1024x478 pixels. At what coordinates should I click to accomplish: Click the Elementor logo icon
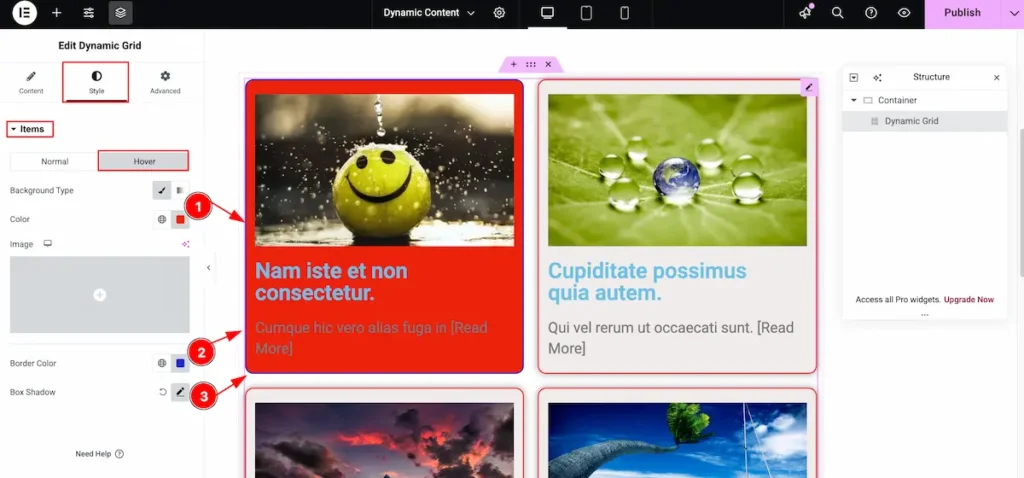coord(24,13)
